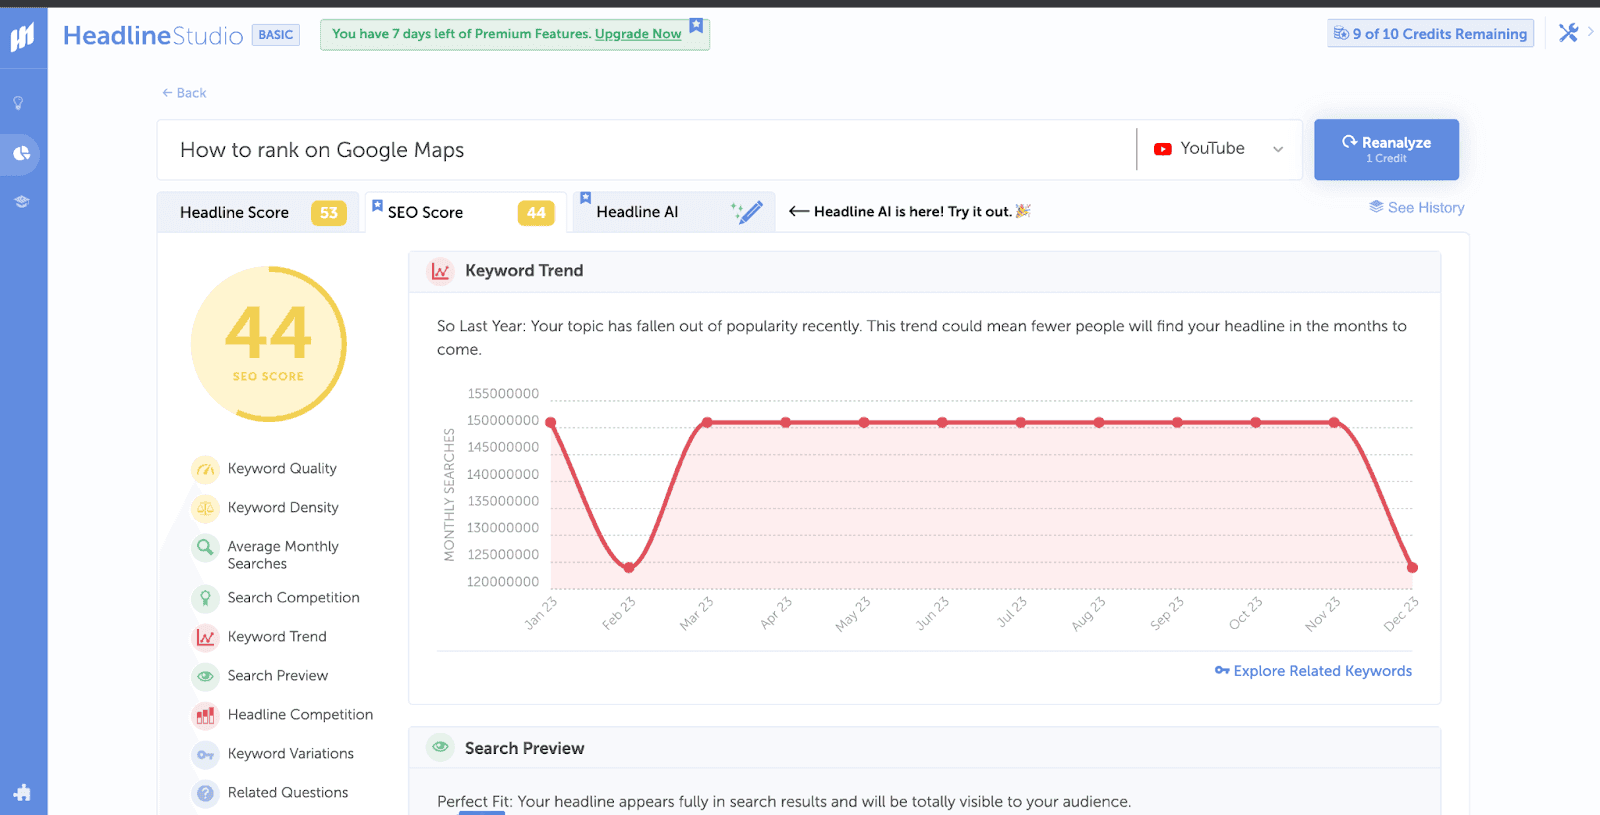1600x815 pixels.
Task: Jump to Headline Competition section
Action: click(x=300, y=715)
